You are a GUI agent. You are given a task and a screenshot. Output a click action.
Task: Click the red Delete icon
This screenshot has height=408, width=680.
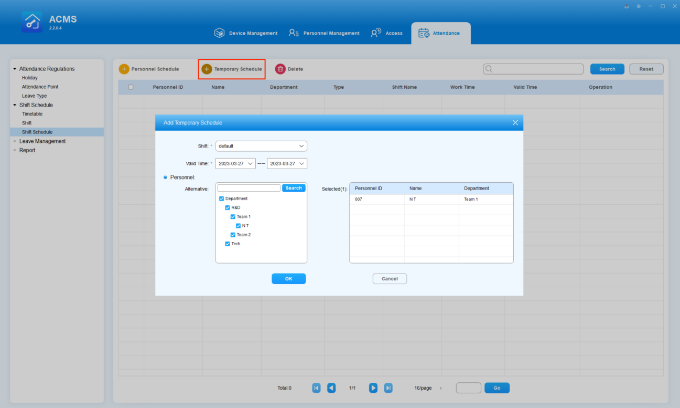(x=280, y=69)
